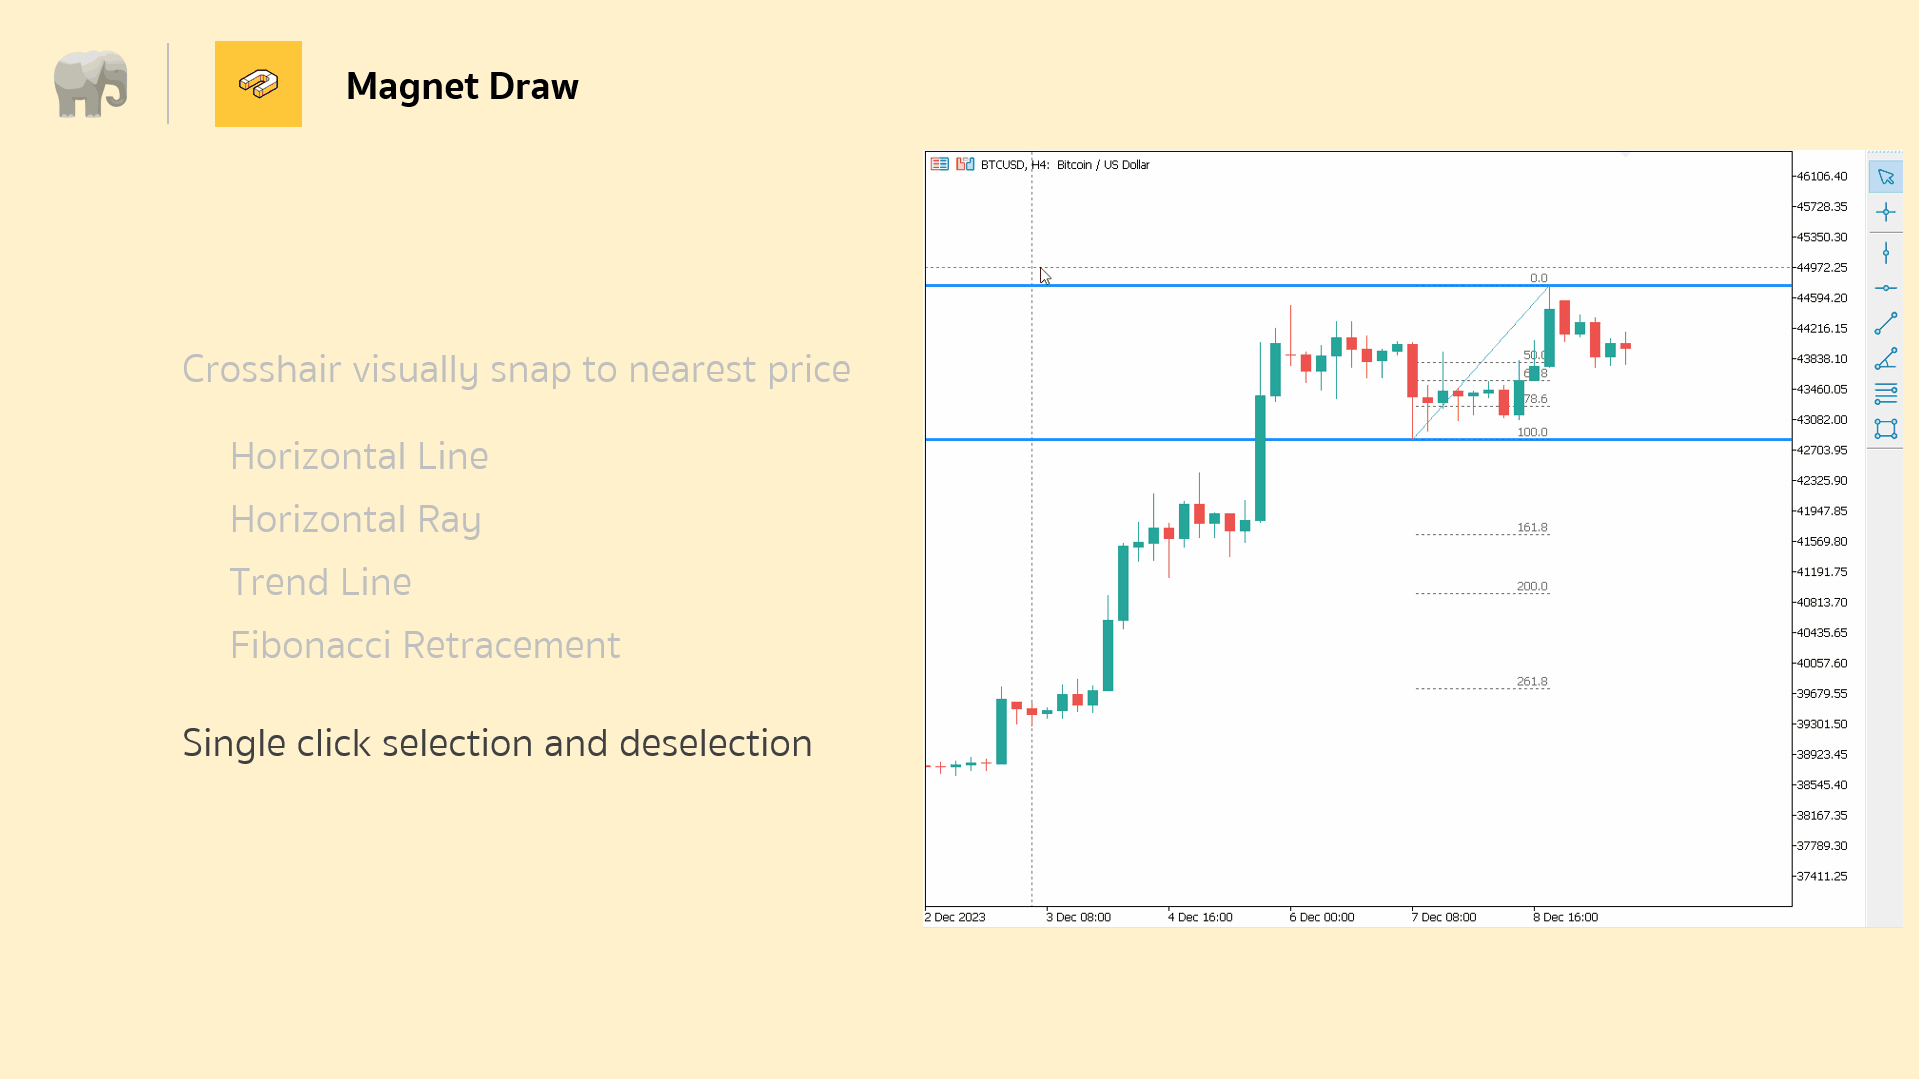1919x1079 pixels.
Task: Click the 'Fibonacci Retracement' text
Action: (425, 645)
